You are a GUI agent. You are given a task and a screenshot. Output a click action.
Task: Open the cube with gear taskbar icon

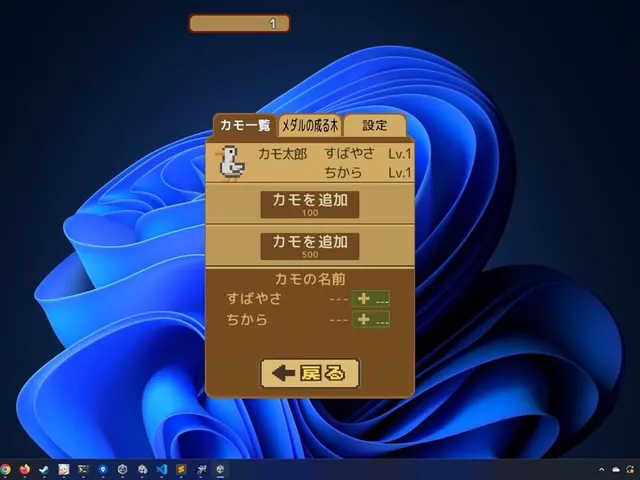[x=142, y=470]
